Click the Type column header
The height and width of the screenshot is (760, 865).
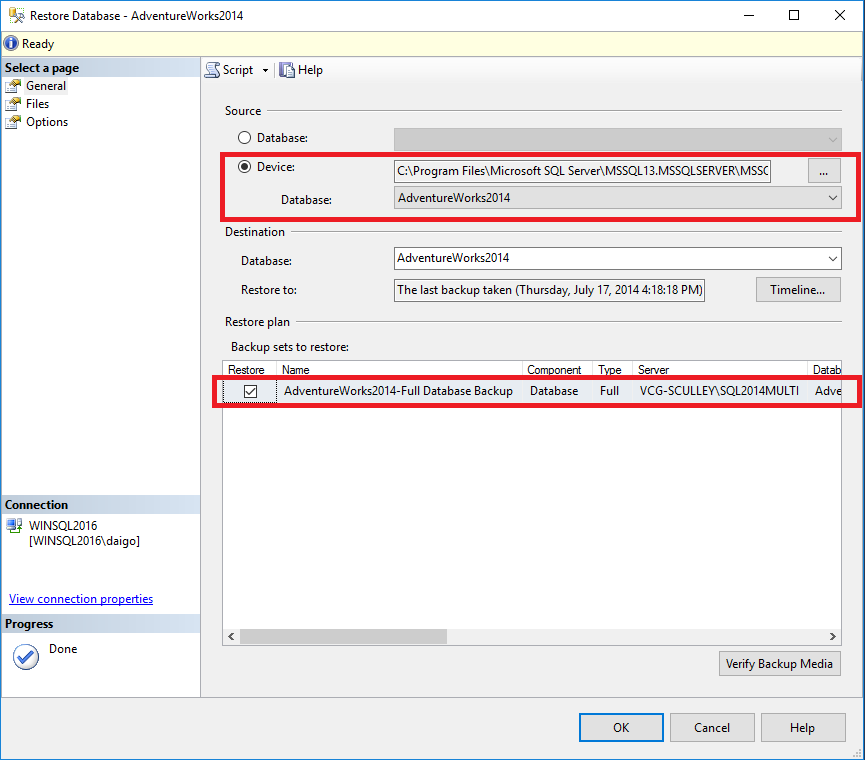(x=610, y=370)
